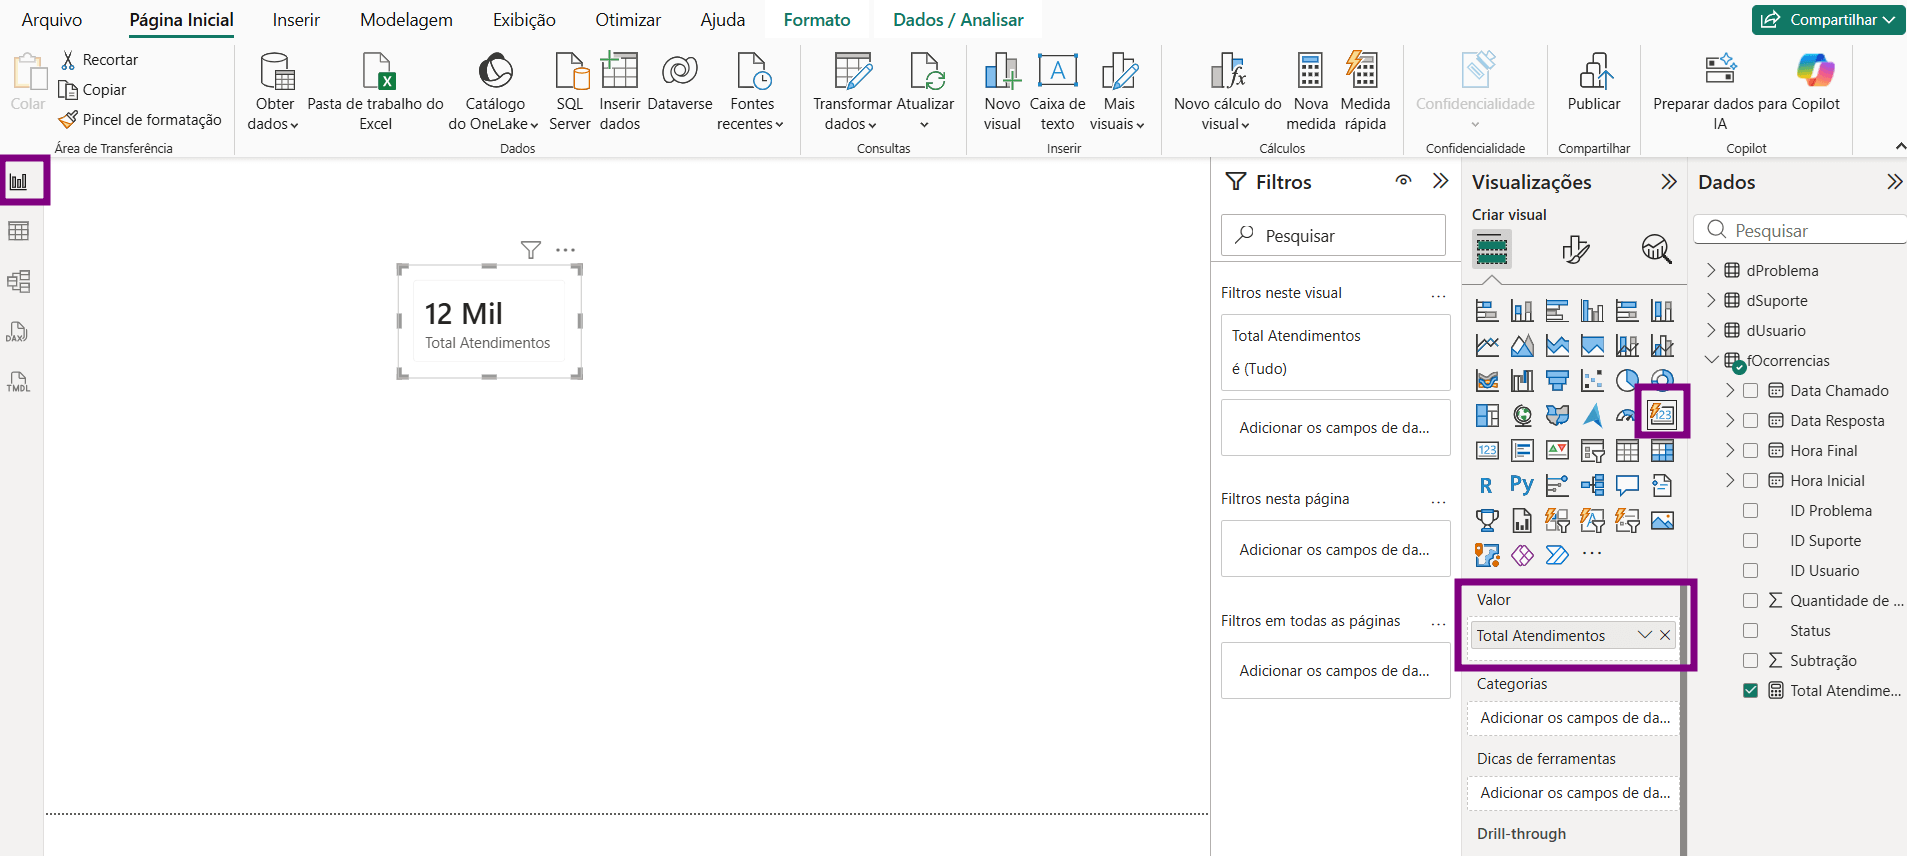Click the Publicar icon

point(1594,72)
